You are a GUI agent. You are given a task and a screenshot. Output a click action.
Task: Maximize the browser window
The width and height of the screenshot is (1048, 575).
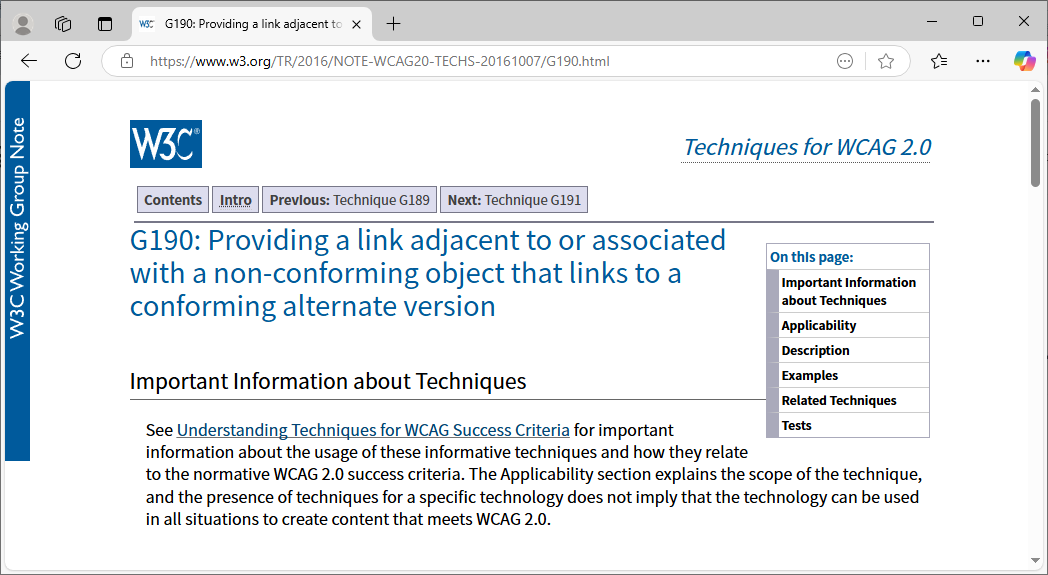(x=978, y=21)
